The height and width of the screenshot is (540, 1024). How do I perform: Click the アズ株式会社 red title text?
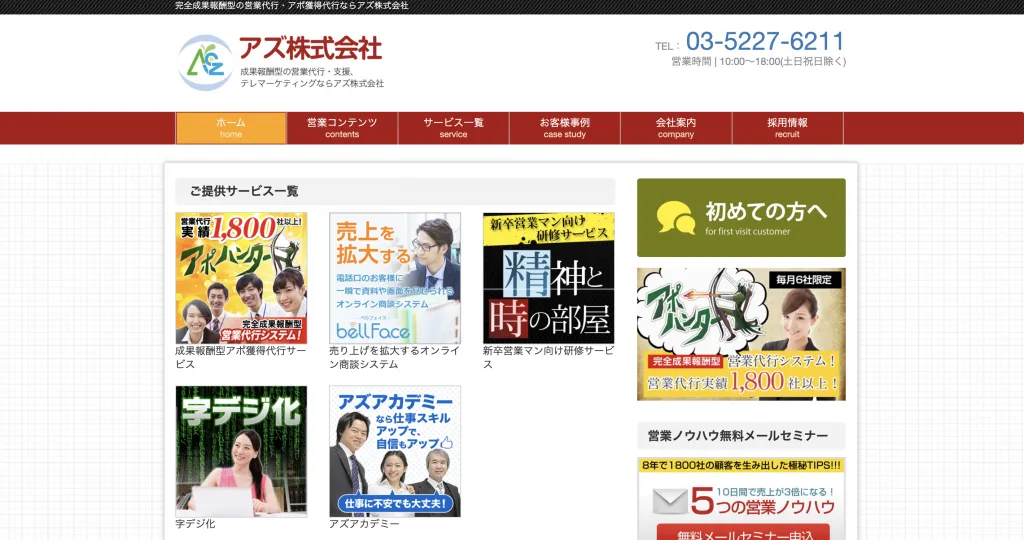[x=310, y=48]
